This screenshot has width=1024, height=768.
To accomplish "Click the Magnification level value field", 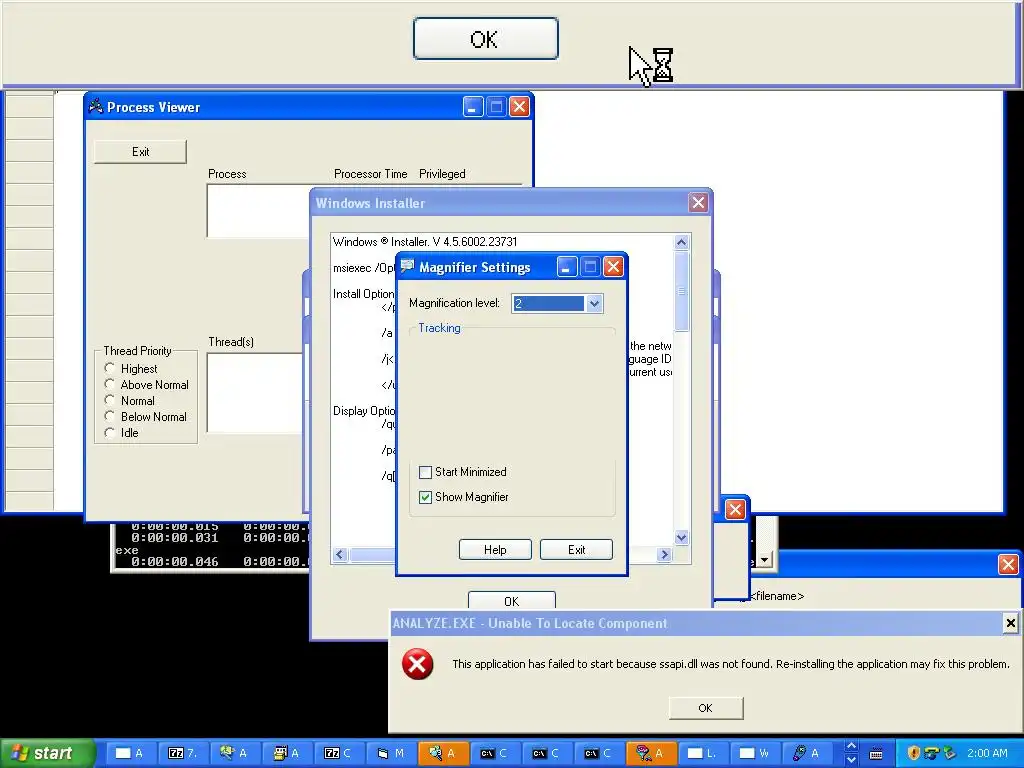I will (549, 304).
